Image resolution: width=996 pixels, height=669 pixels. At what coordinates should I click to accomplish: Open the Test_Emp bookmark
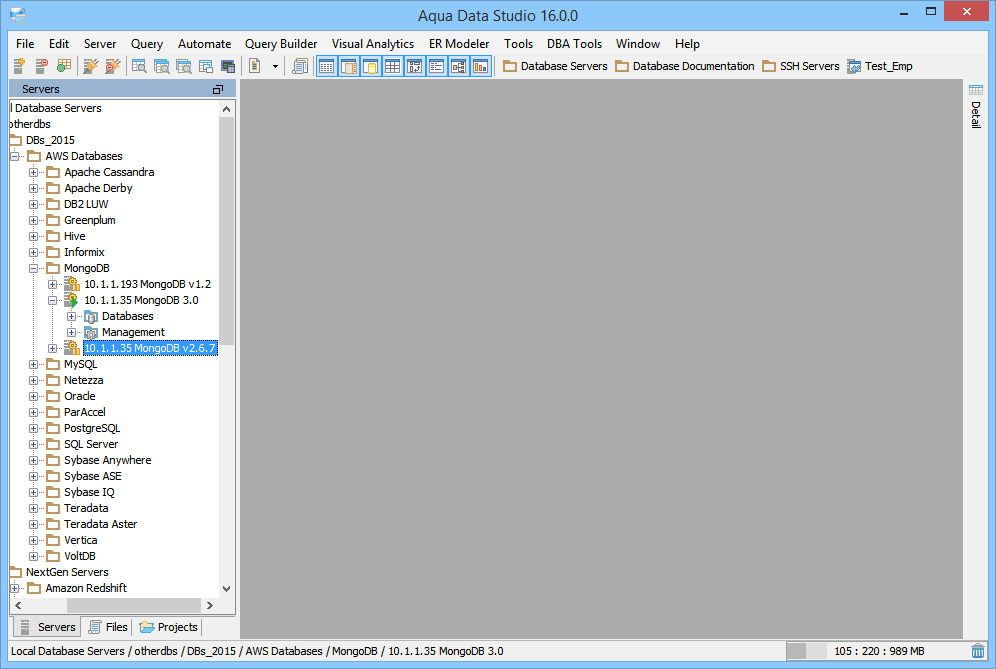pos(880,66)
